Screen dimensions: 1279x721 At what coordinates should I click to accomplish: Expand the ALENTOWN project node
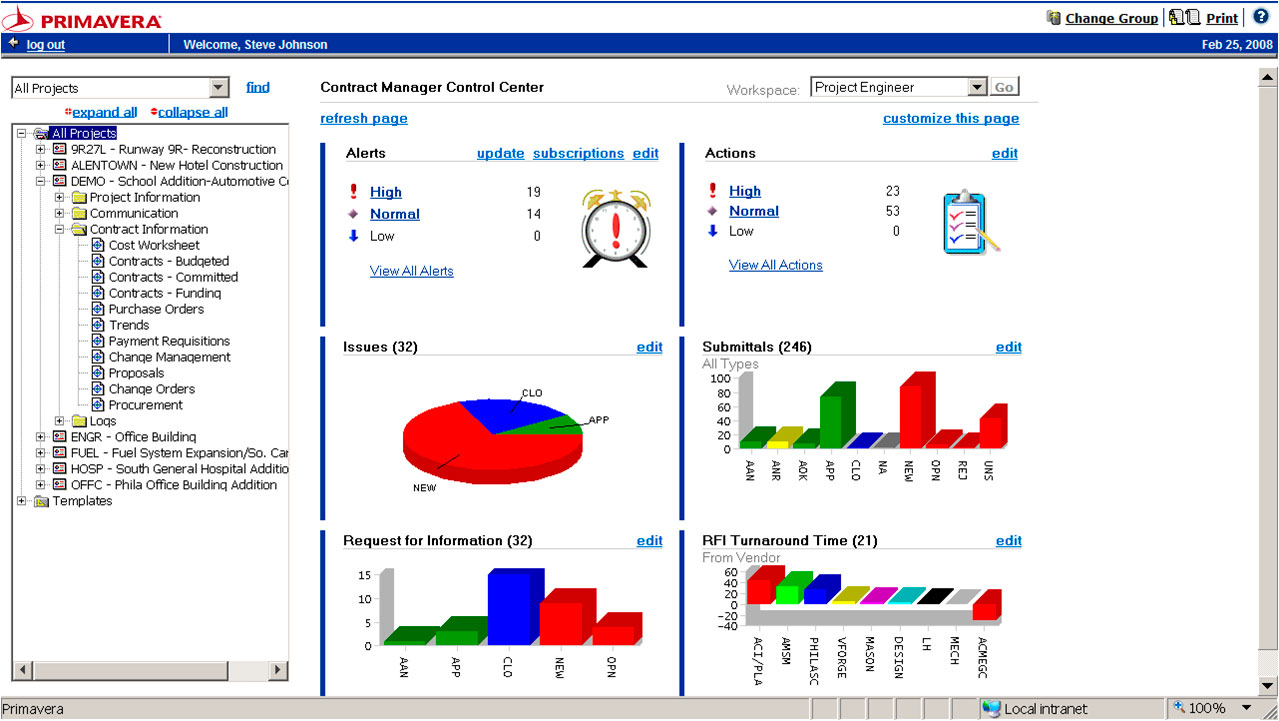(x=41, y=165)
